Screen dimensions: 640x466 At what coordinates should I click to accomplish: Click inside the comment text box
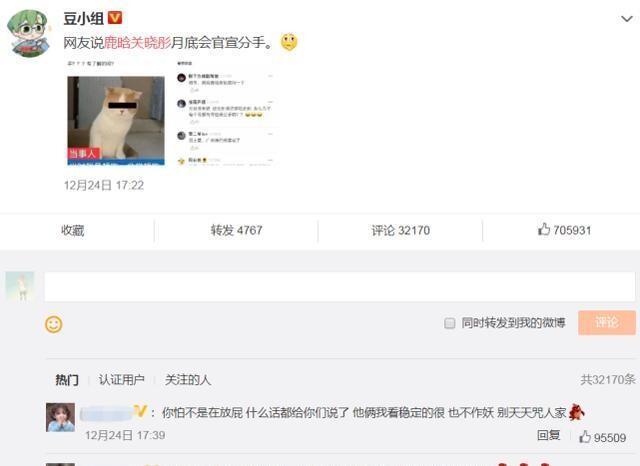tap(340, 287)
